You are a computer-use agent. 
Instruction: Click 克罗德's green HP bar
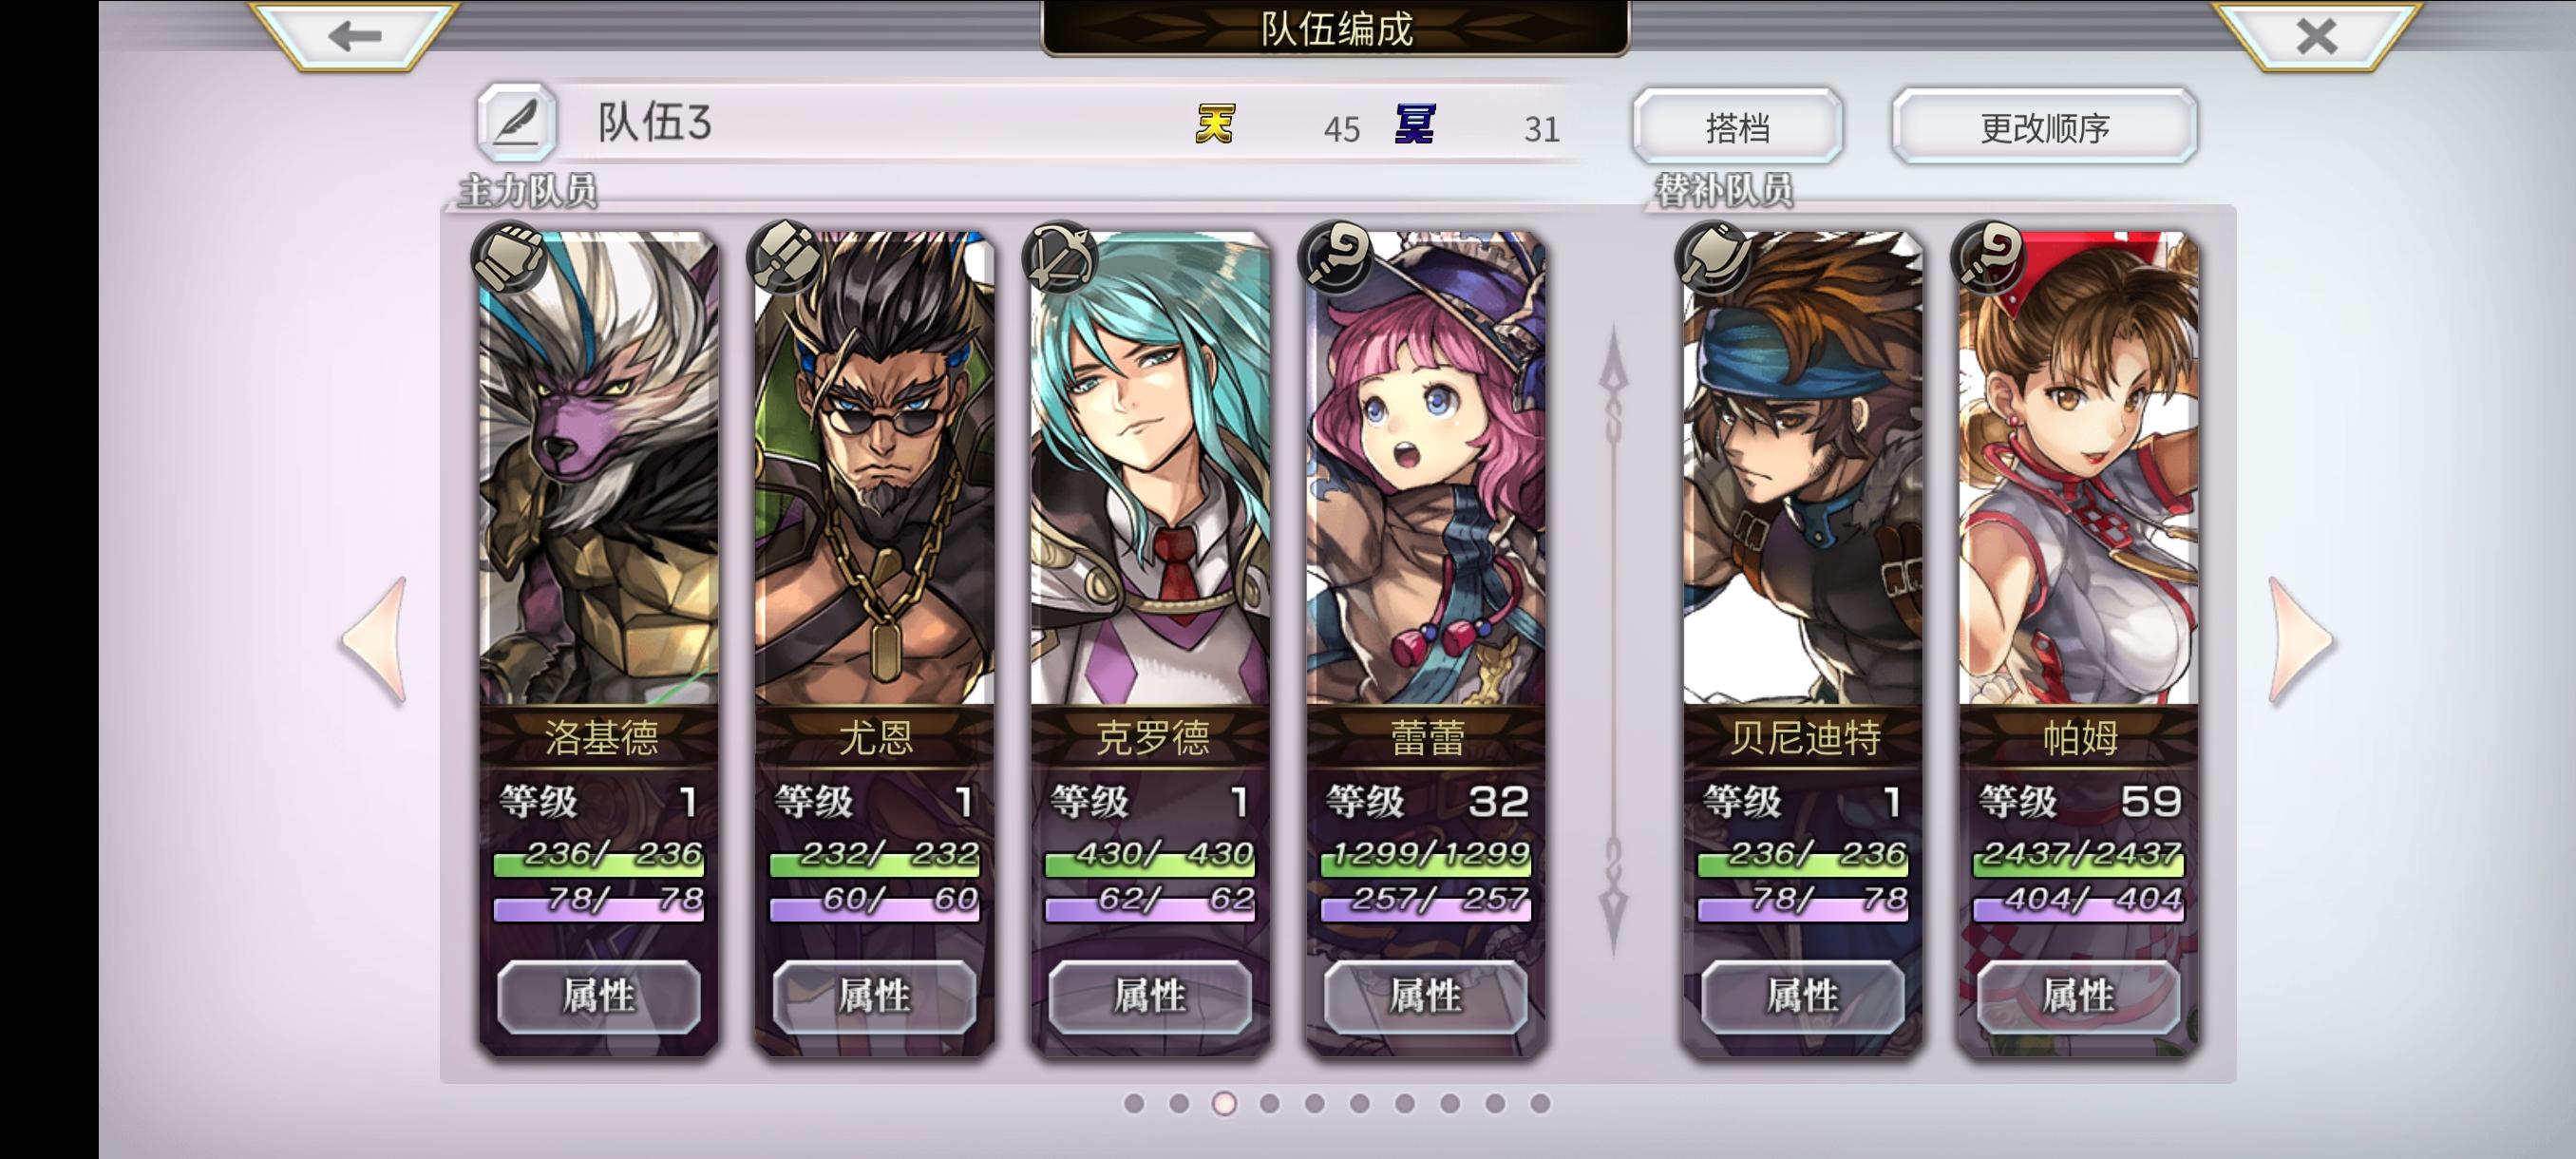coord(1150,857)
